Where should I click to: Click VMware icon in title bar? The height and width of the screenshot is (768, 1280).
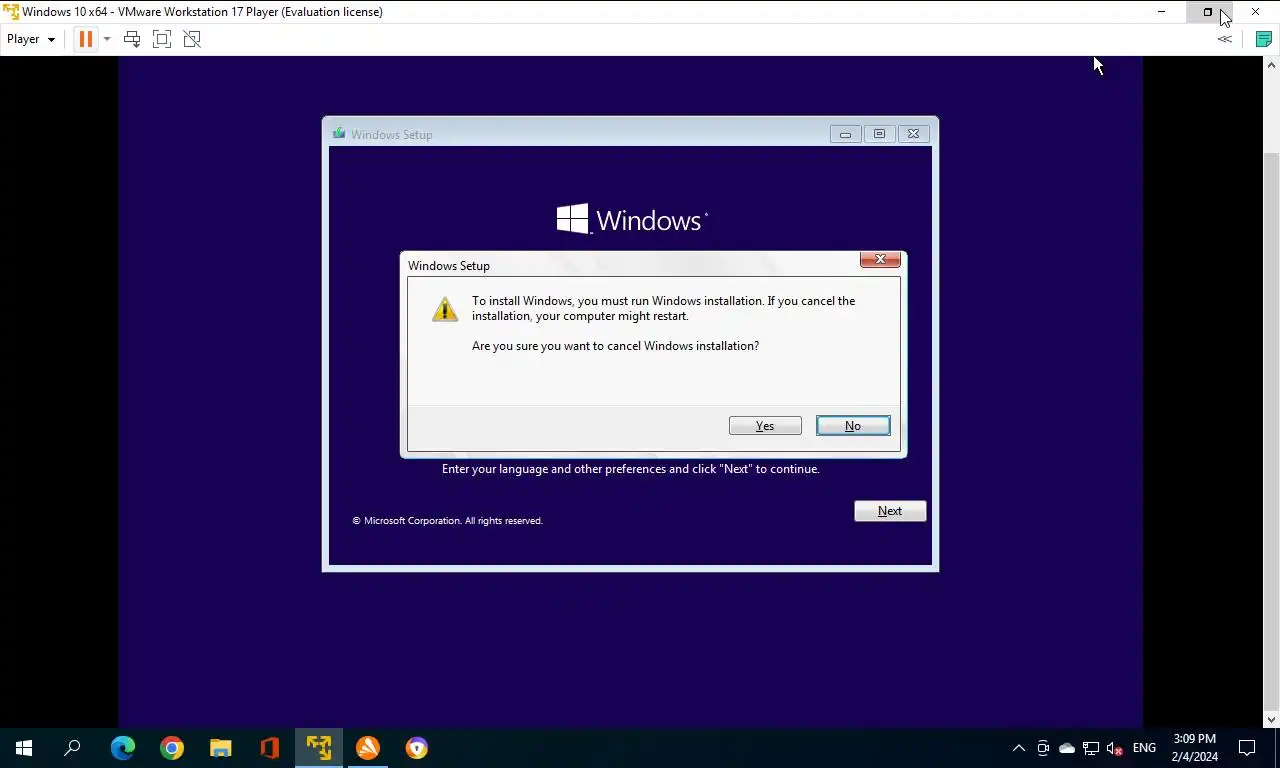click(x=10, y=12)
